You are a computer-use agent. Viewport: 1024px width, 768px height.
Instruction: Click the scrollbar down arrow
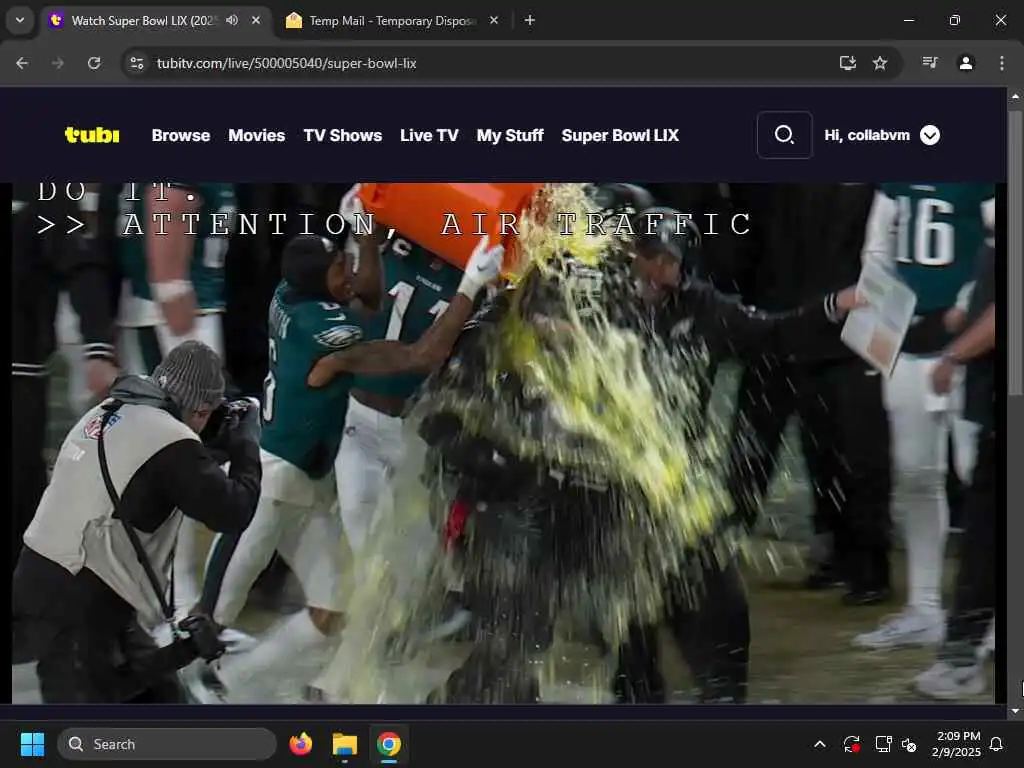[1015, 711]
